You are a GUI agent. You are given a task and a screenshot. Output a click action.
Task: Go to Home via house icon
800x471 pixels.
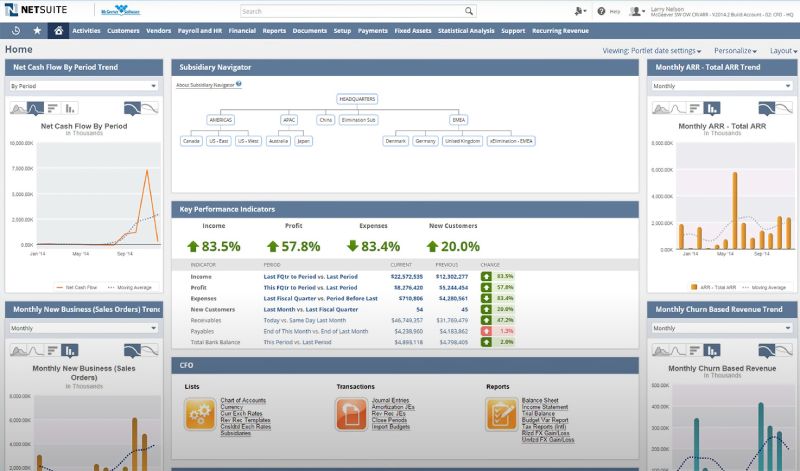pyautogui.click(x=59, y=31)
